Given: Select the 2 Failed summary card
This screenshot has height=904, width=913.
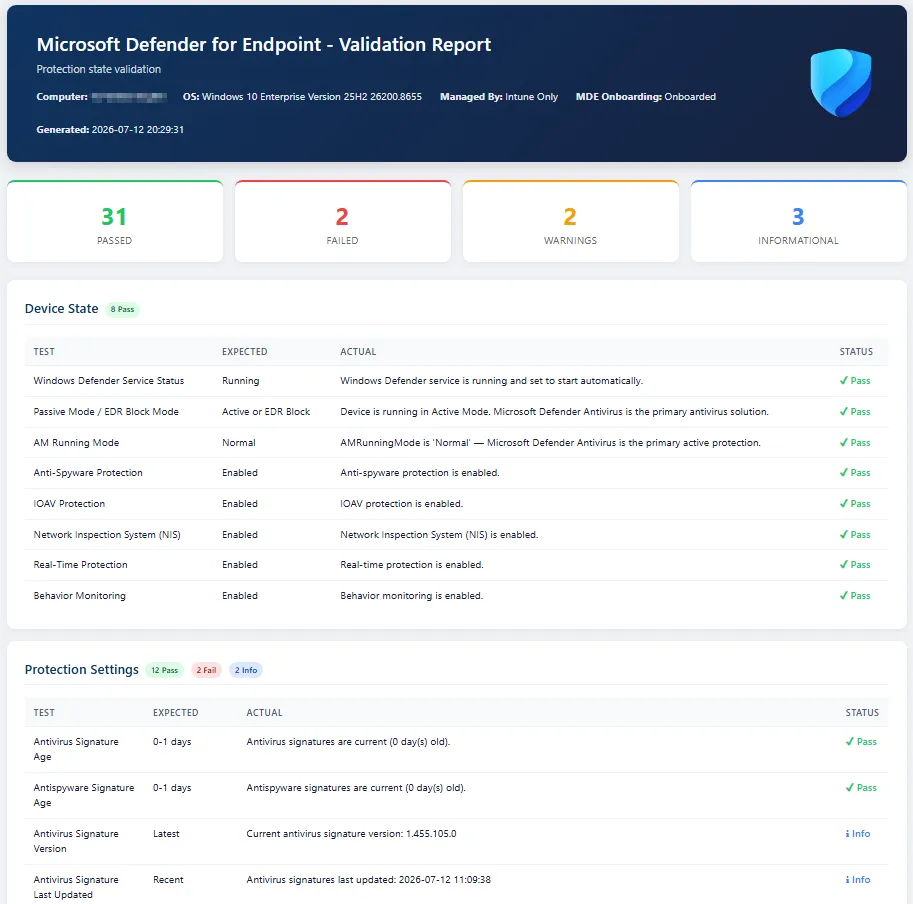Looking at the screenshot, I should point(342,221).
